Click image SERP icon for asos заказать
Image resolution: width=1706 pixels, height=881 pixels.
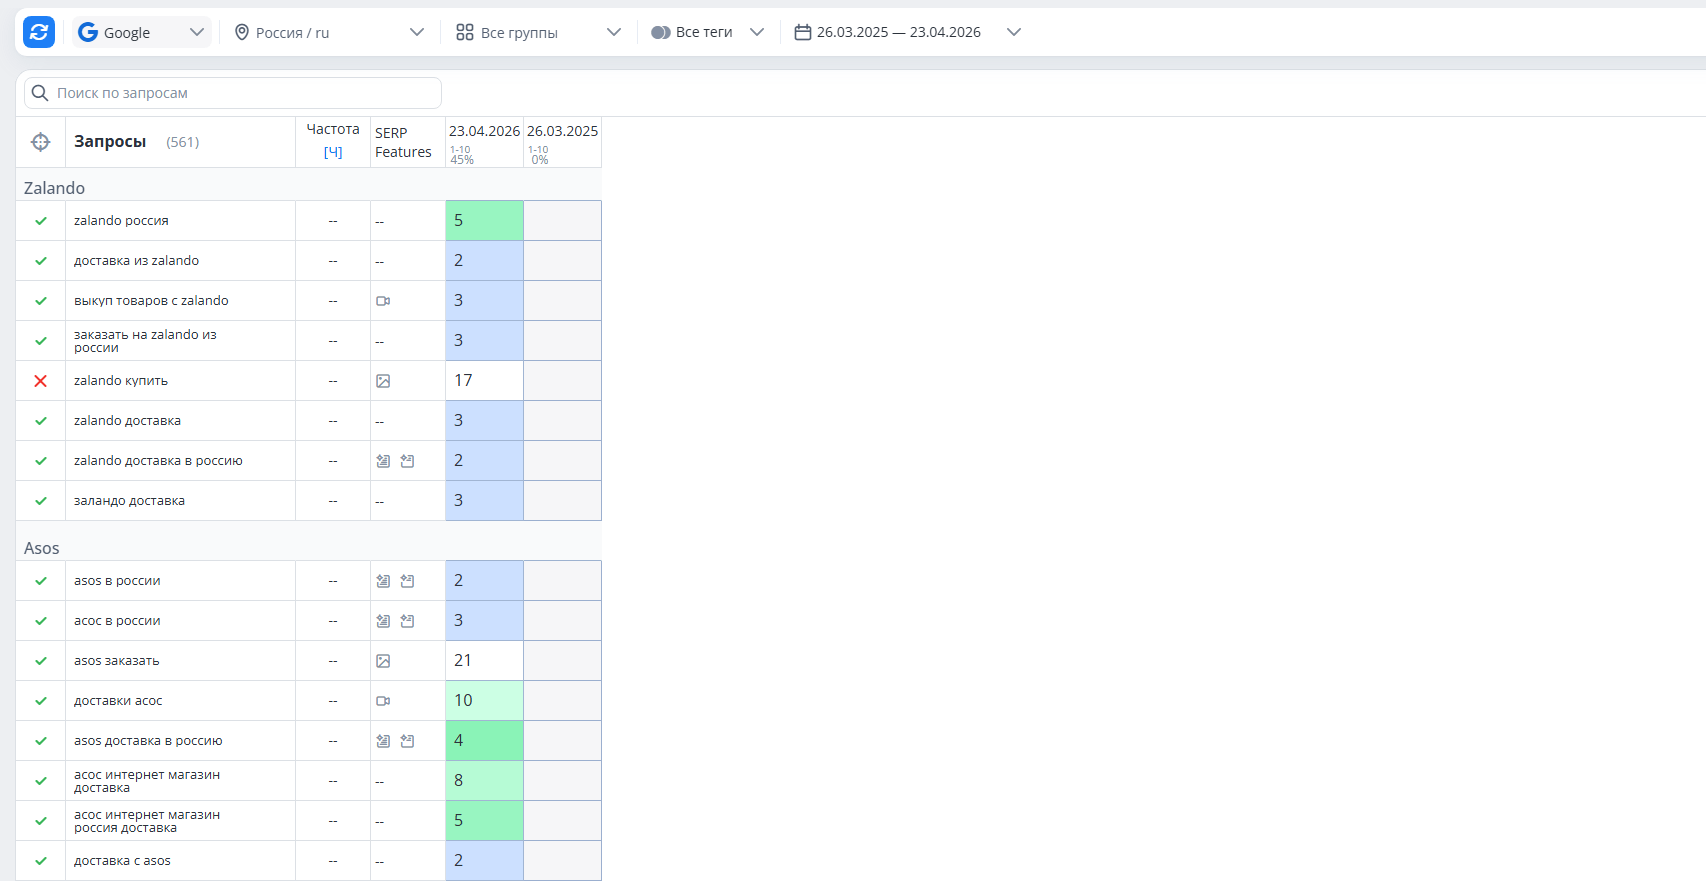coord(383,661)
